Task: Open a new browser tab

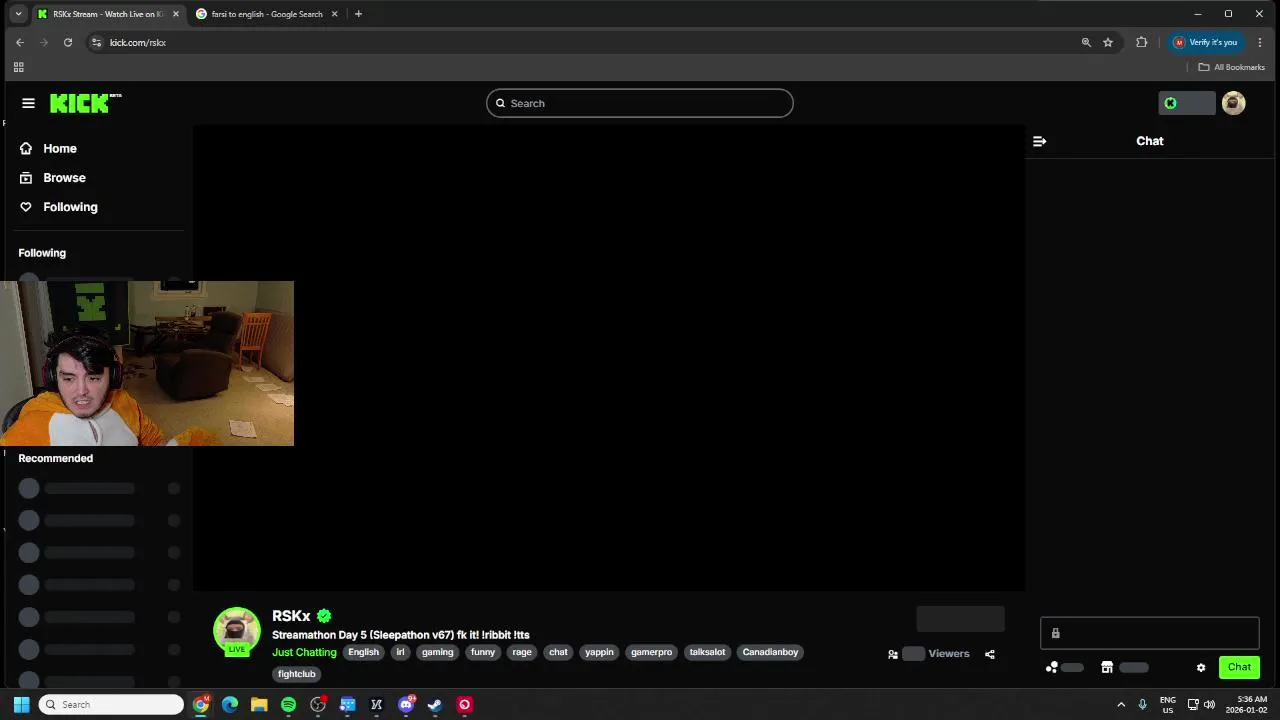Action: pyautogui.click(x=358, y=14)
